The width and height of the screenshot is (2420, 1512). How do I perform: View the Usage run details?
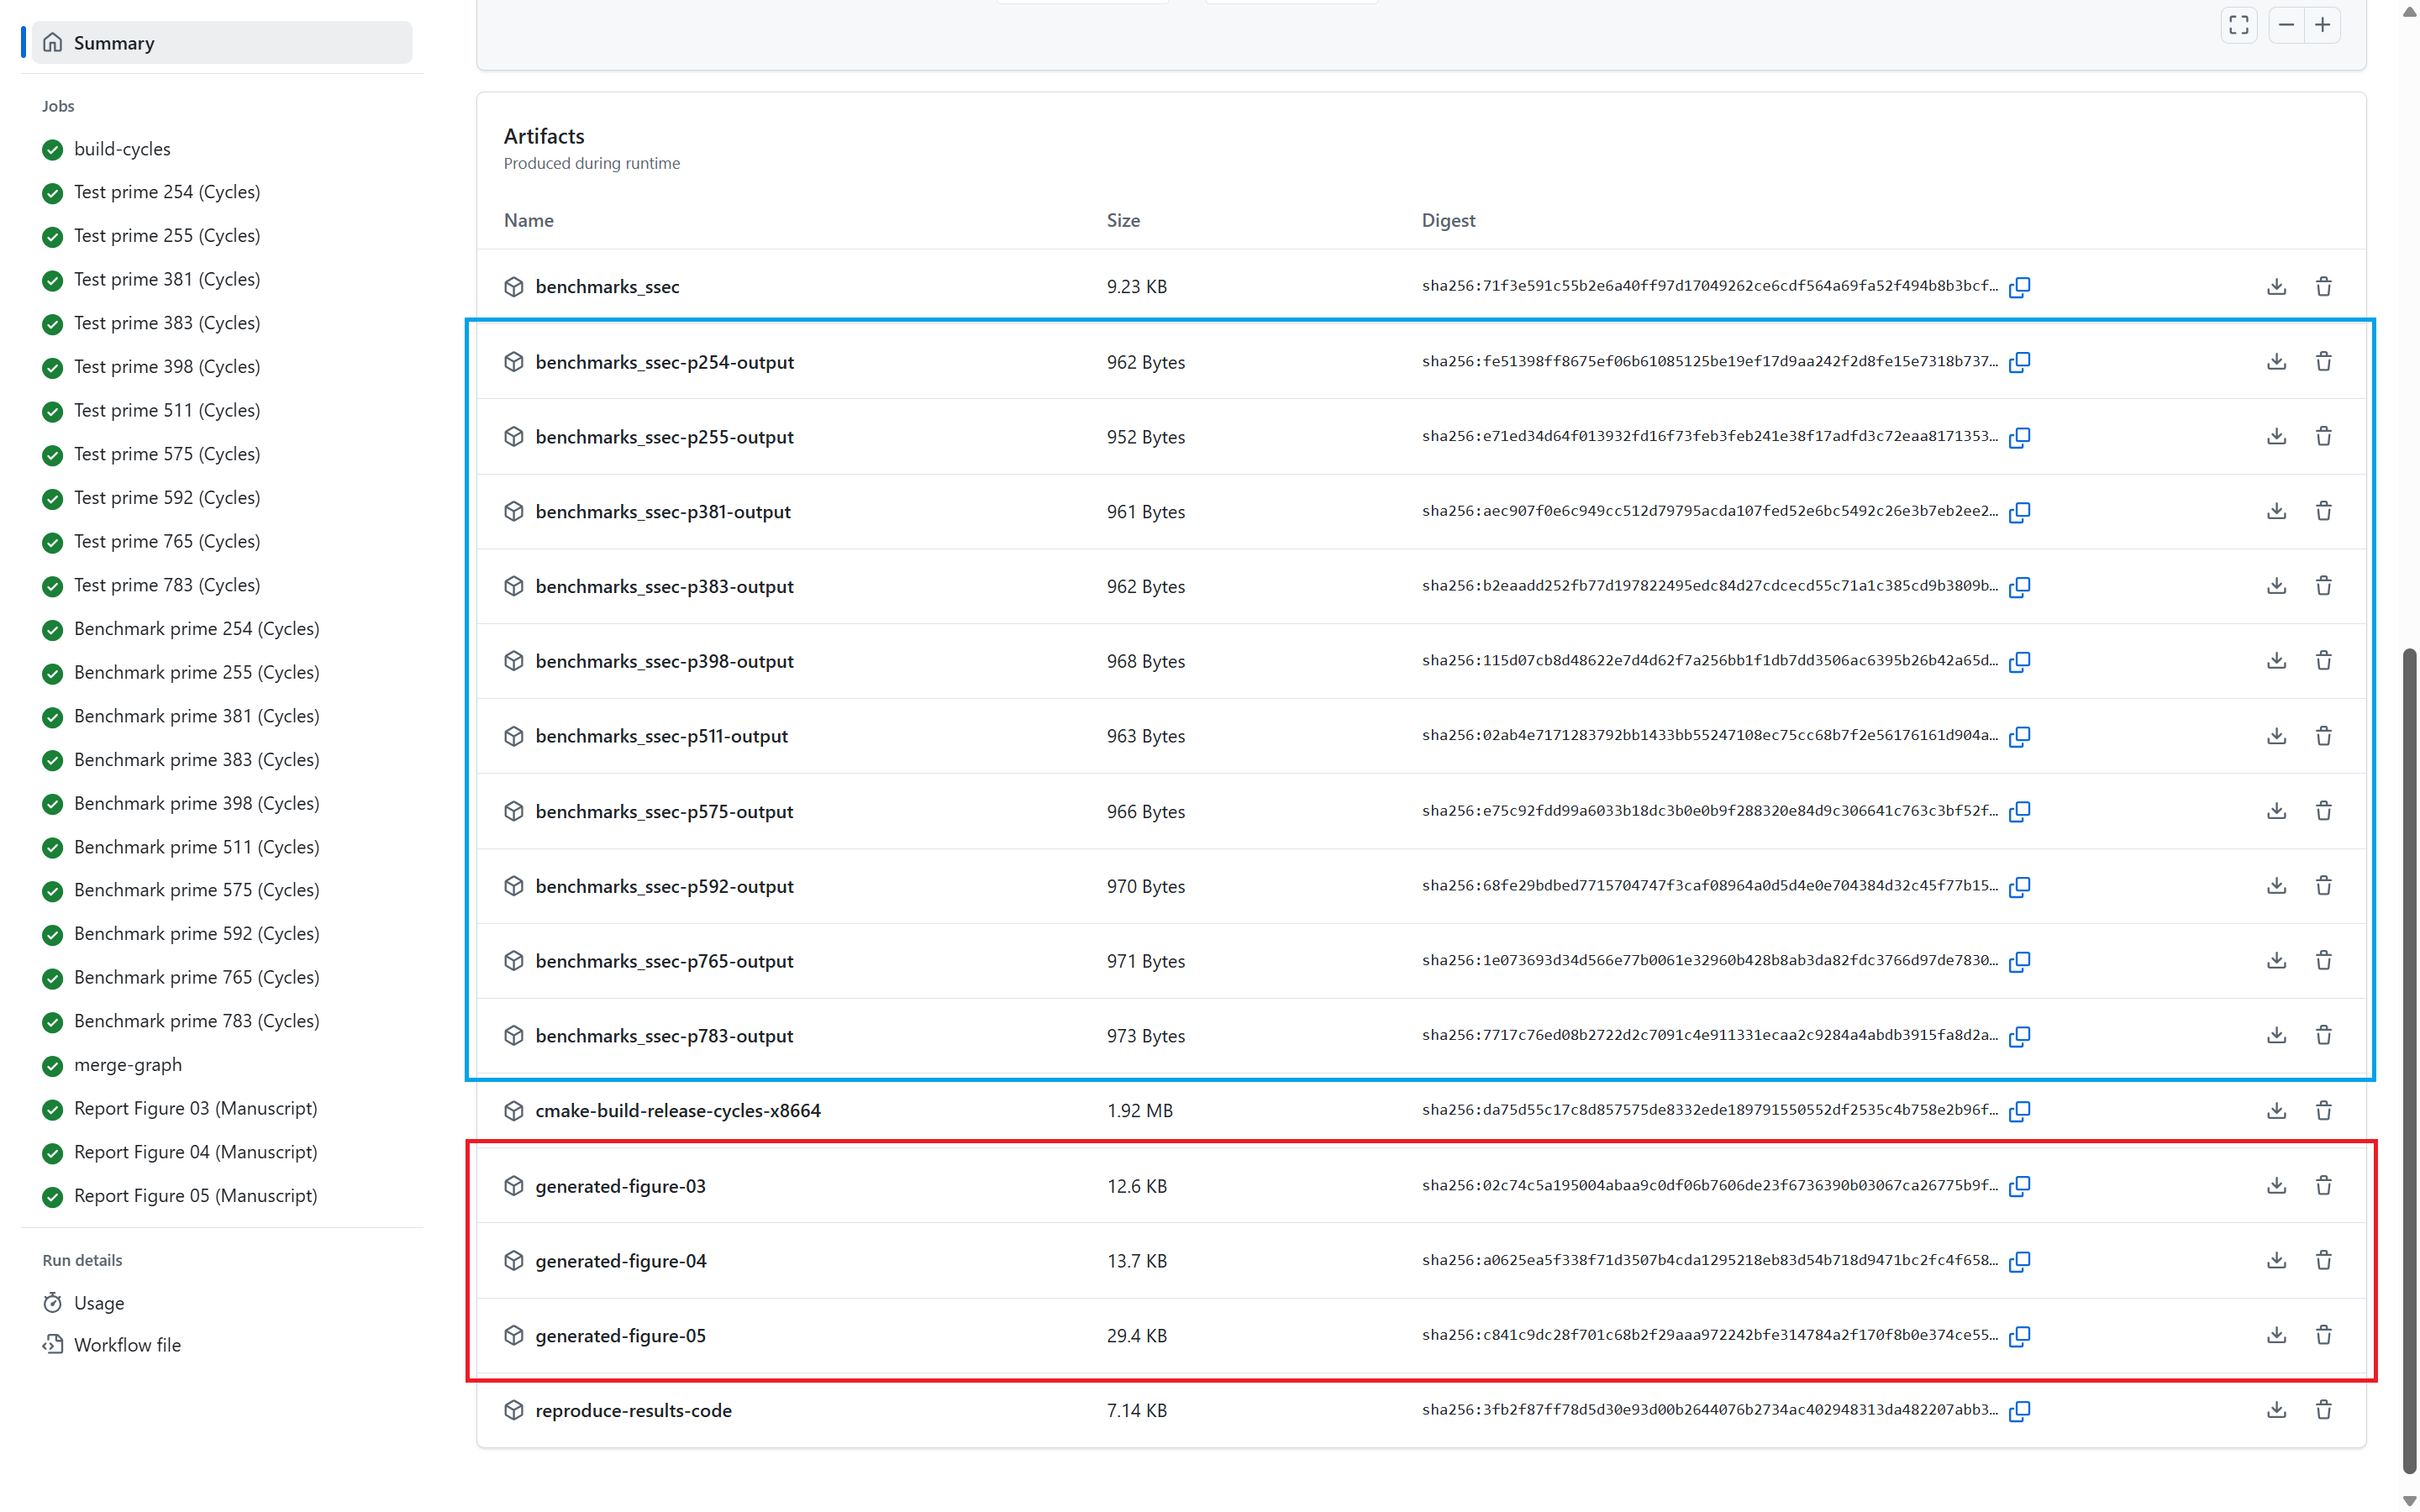(99, 1303)
